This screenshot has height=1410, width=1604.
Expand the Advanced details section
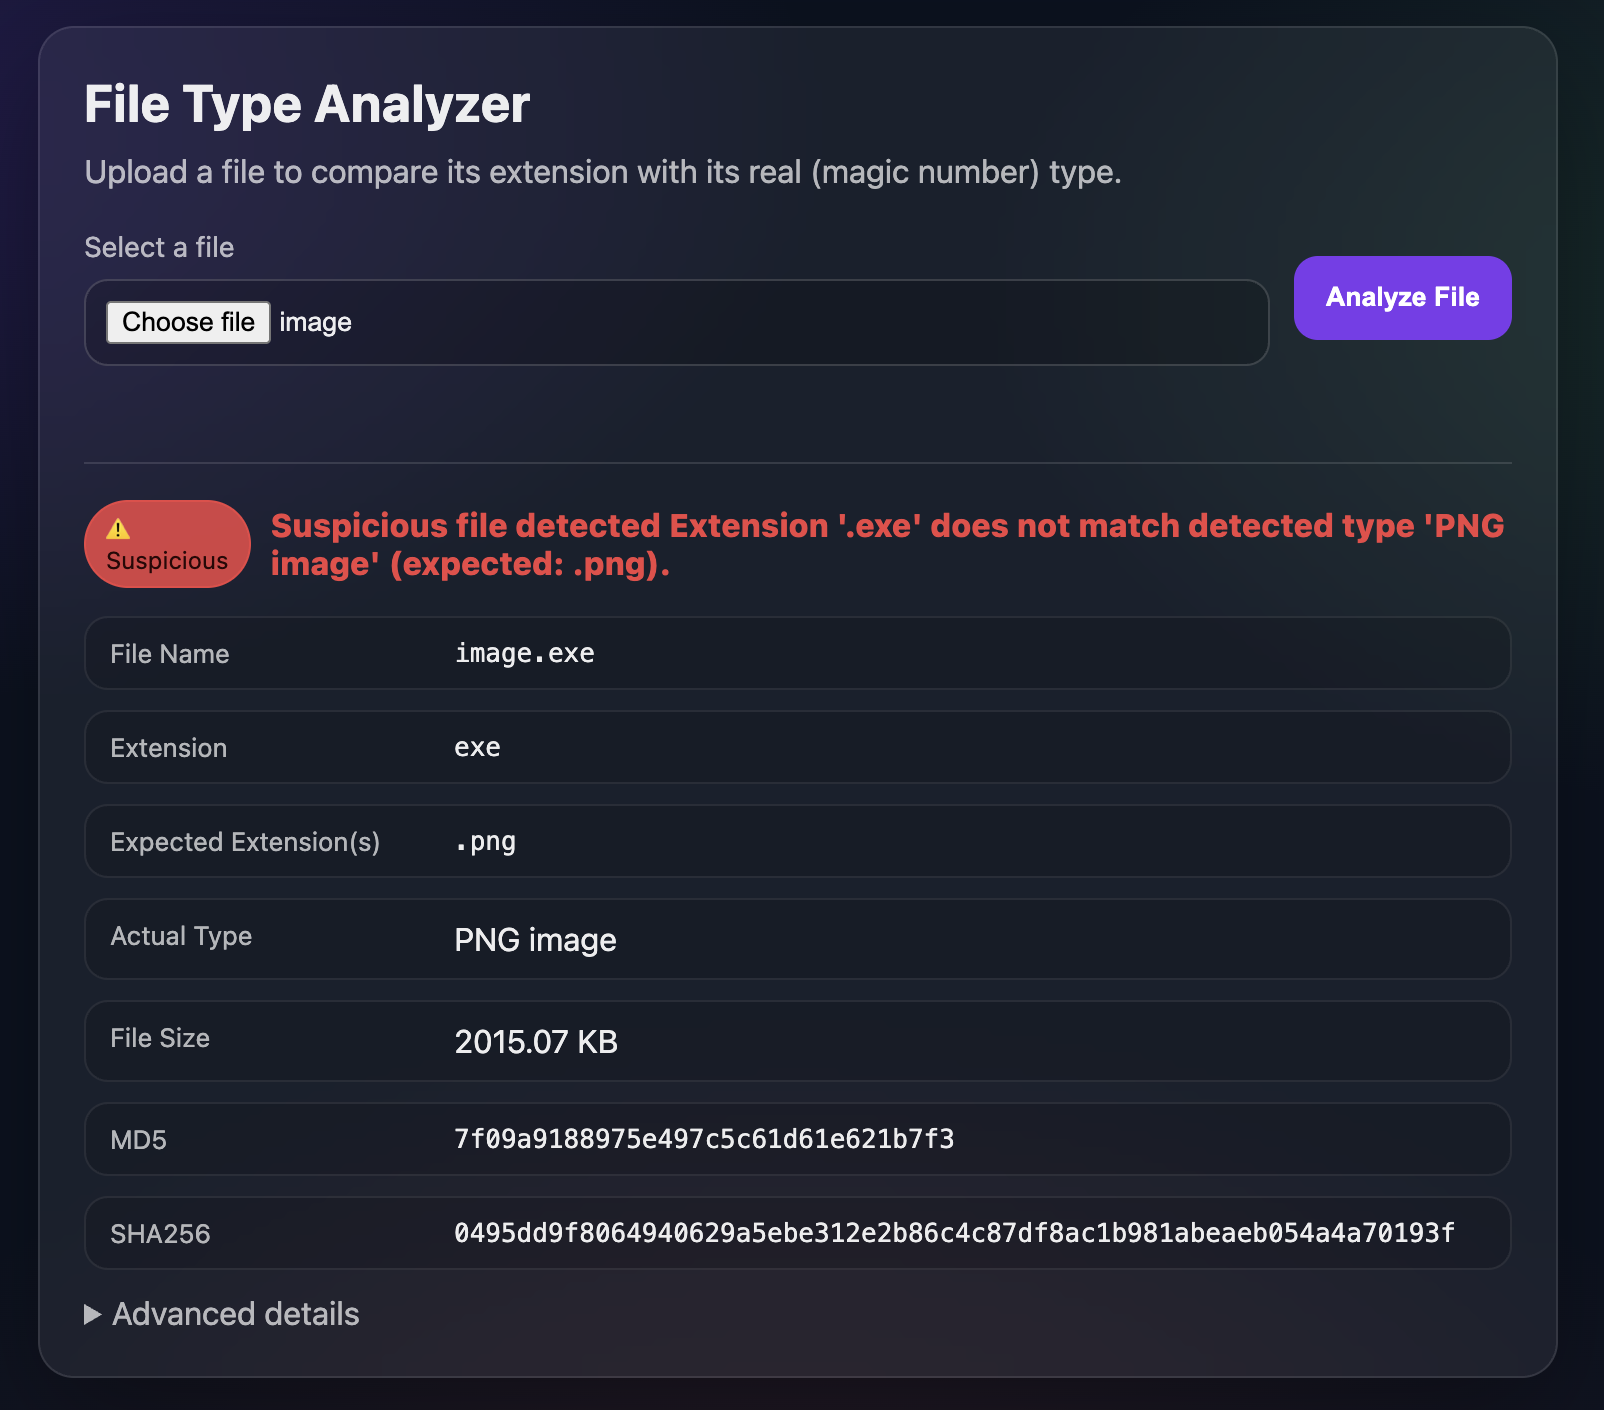[x=222, y=1314]
